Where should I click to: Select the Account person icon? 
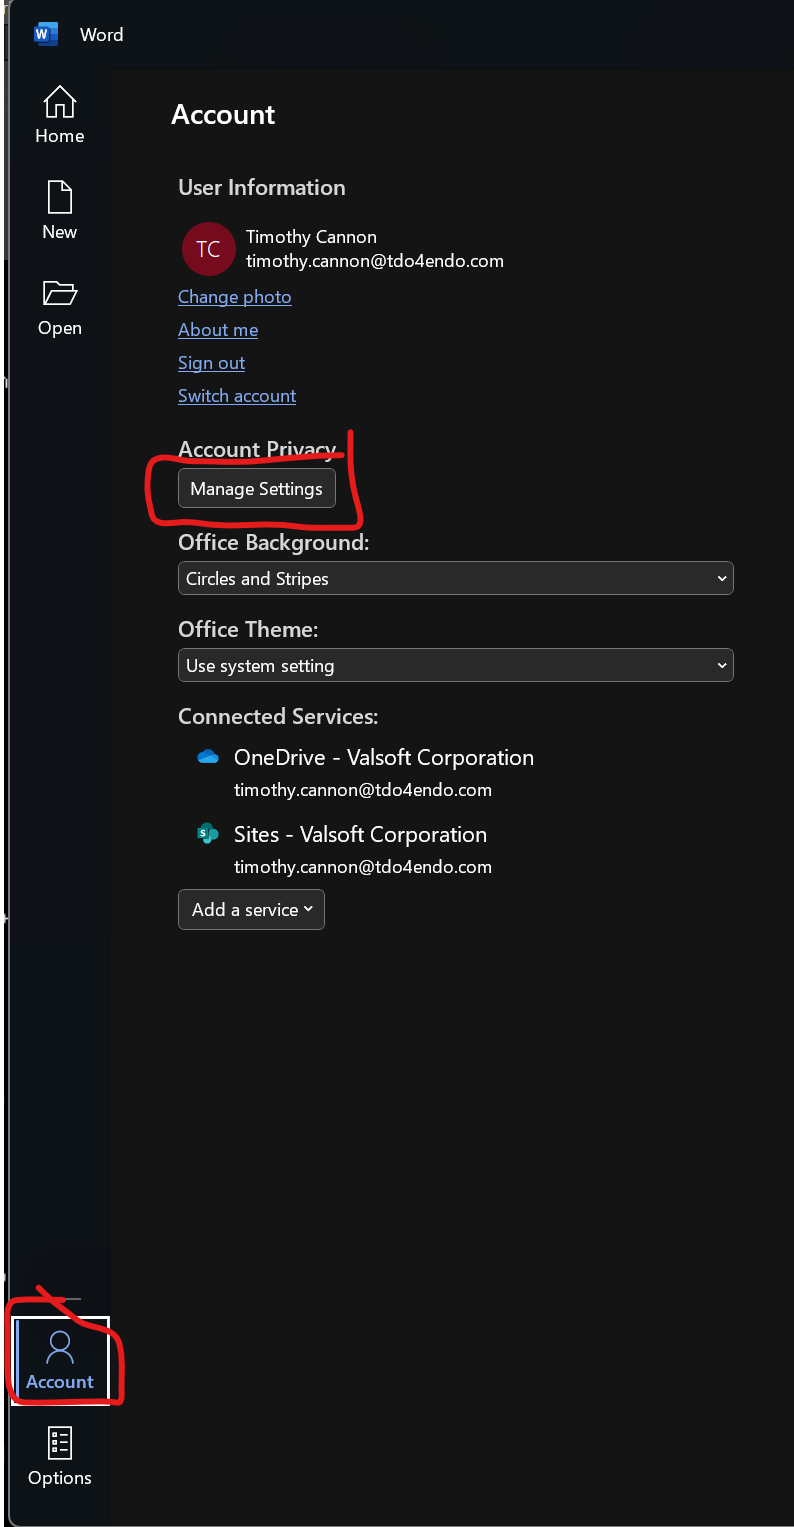[60, 1347]
